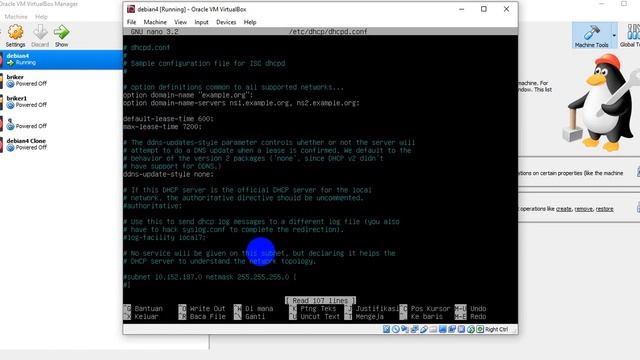640x360 pixels.
Task: Follow the 'create' link in Manager
Action: 564,209
